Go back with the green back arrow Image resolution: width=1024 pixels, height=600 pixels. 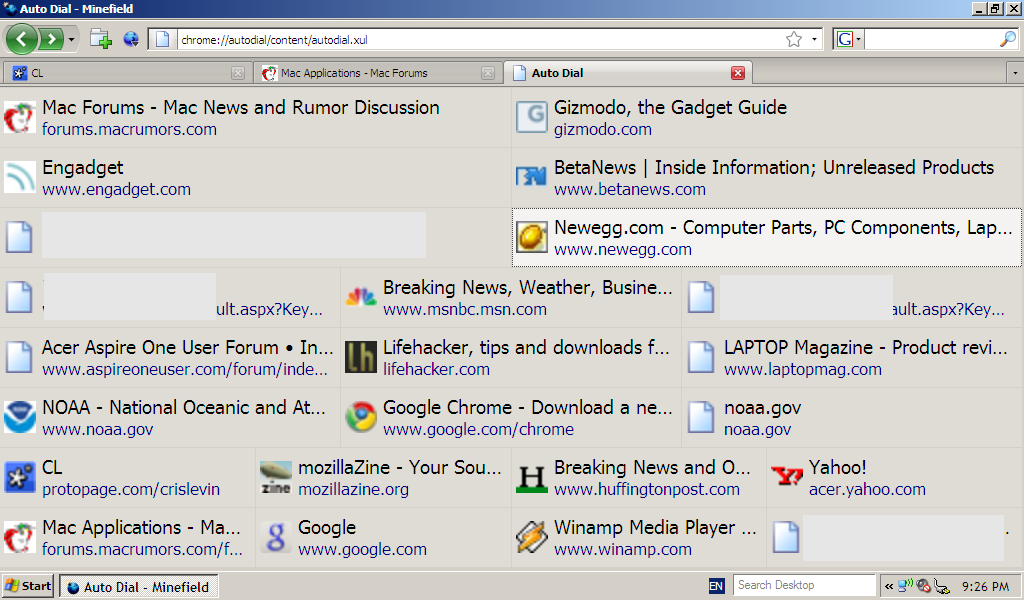(x=21, y=39)
